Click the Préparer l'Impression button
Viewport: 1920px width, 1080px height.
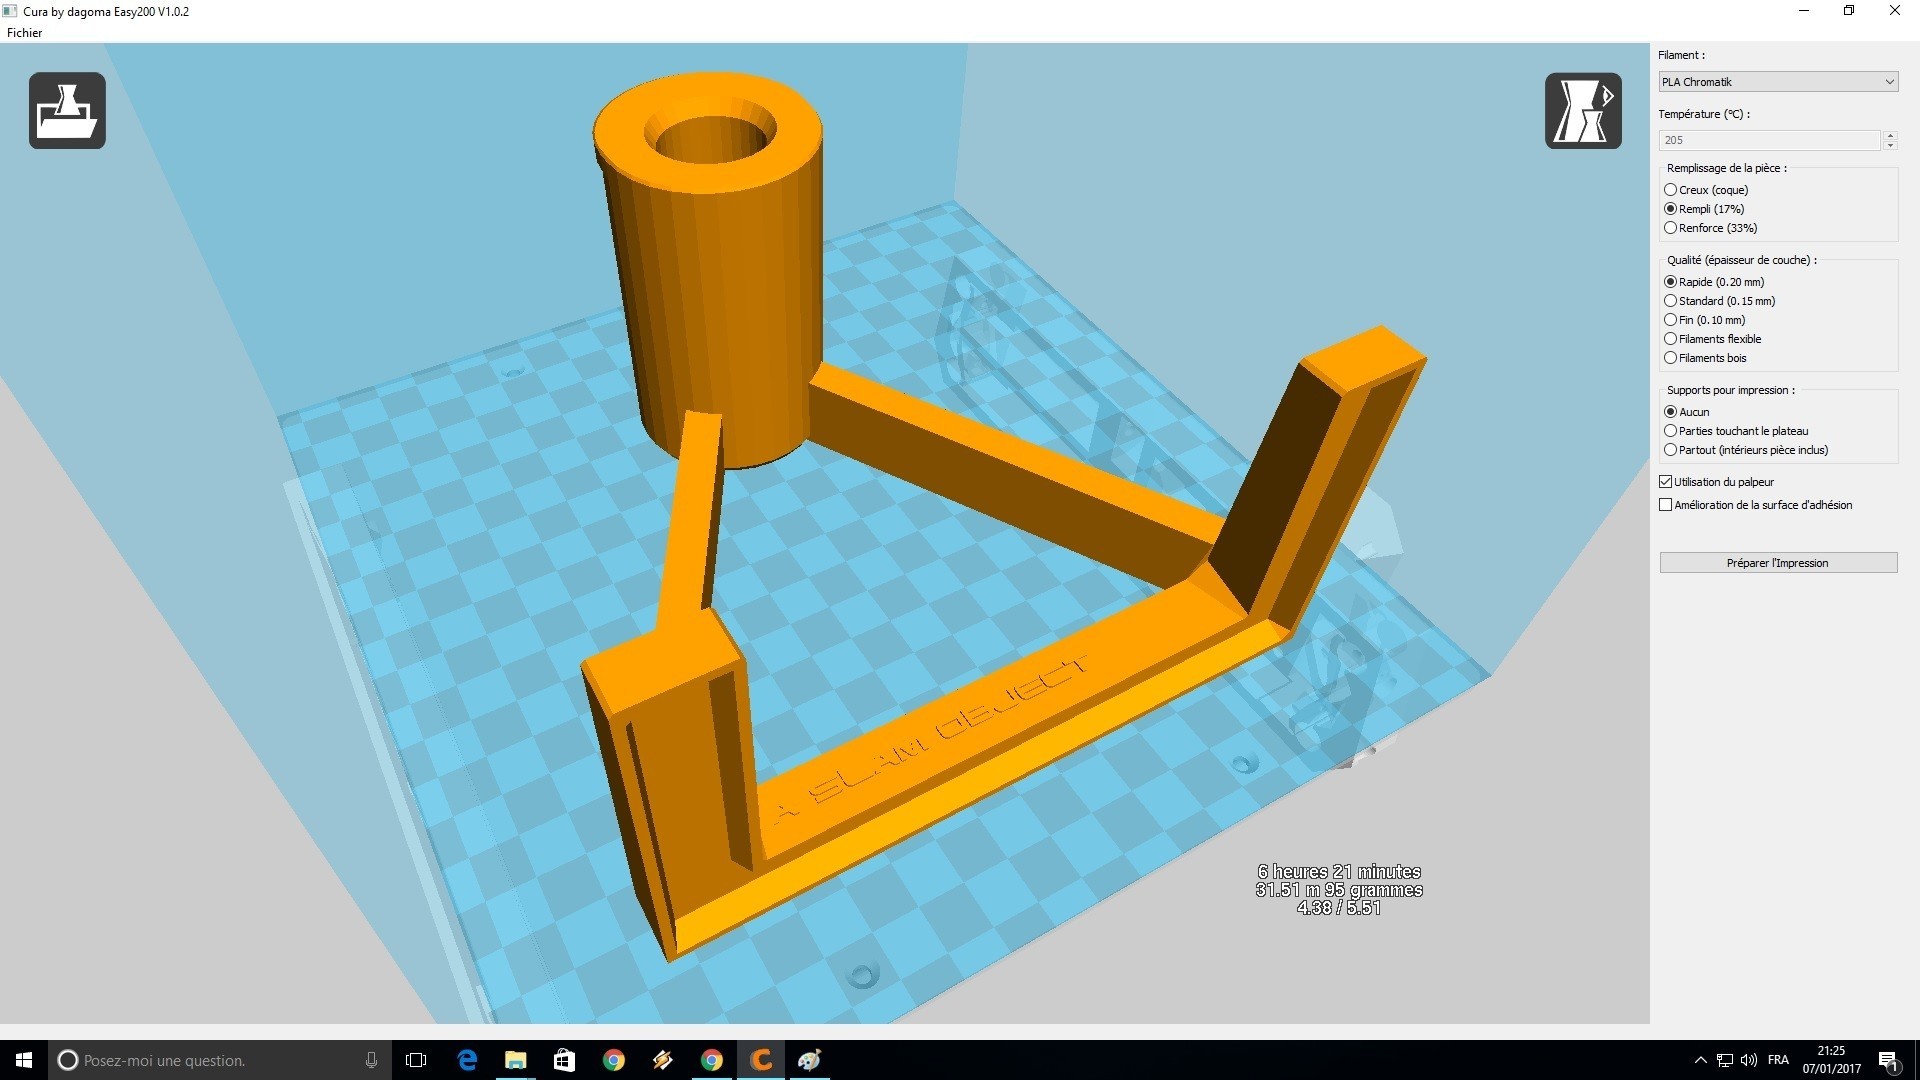coord(1777,563)
